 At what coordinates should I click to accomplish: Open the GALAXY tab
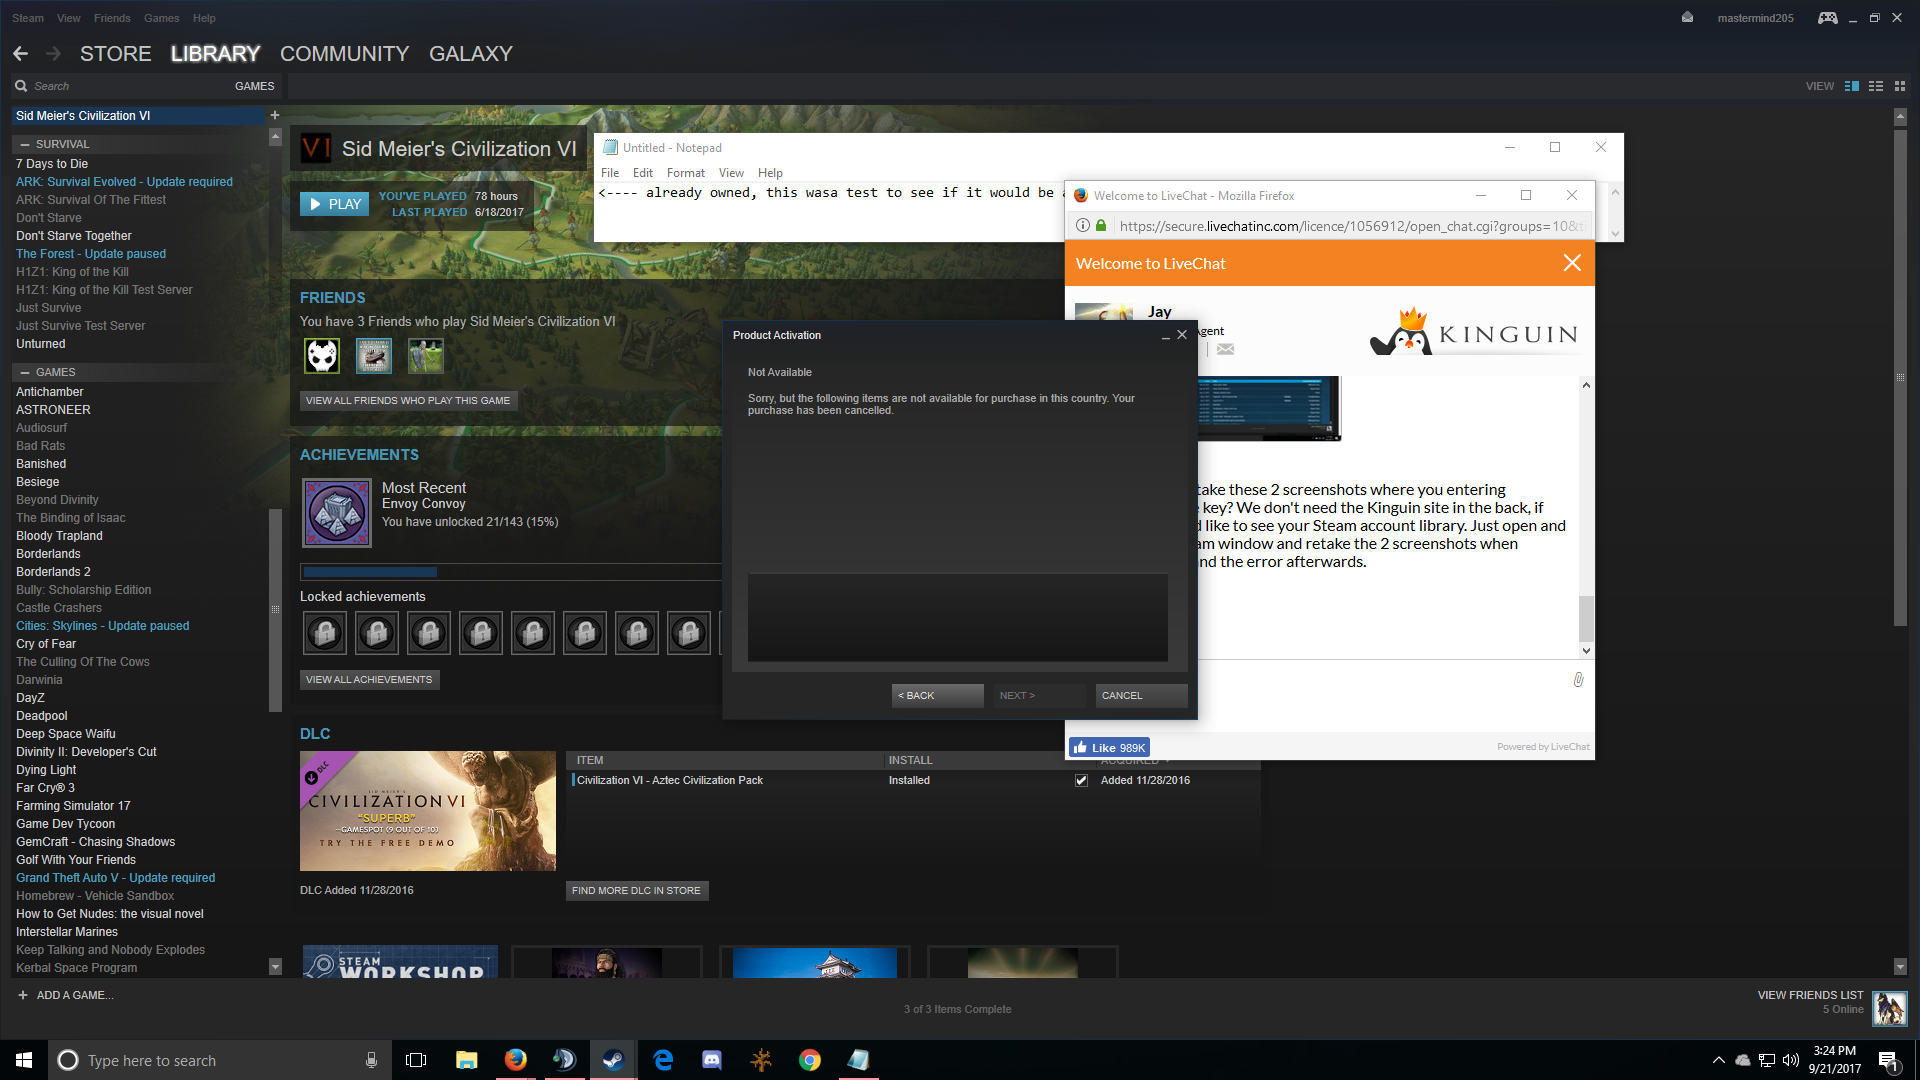coord(471,54)
